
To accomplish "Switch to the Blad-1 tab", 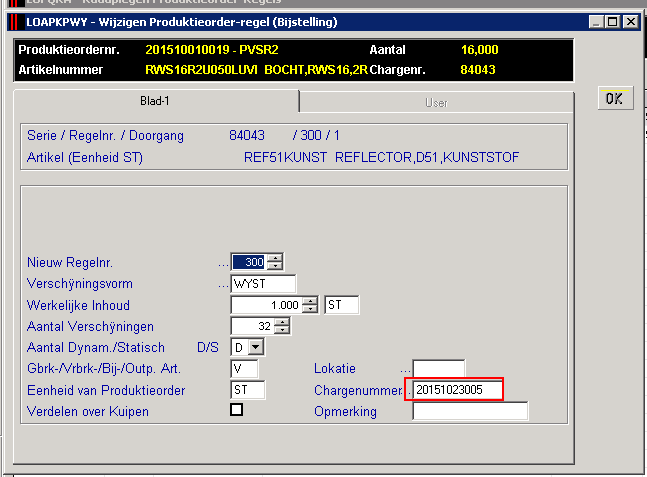I will tap(155, 101).
